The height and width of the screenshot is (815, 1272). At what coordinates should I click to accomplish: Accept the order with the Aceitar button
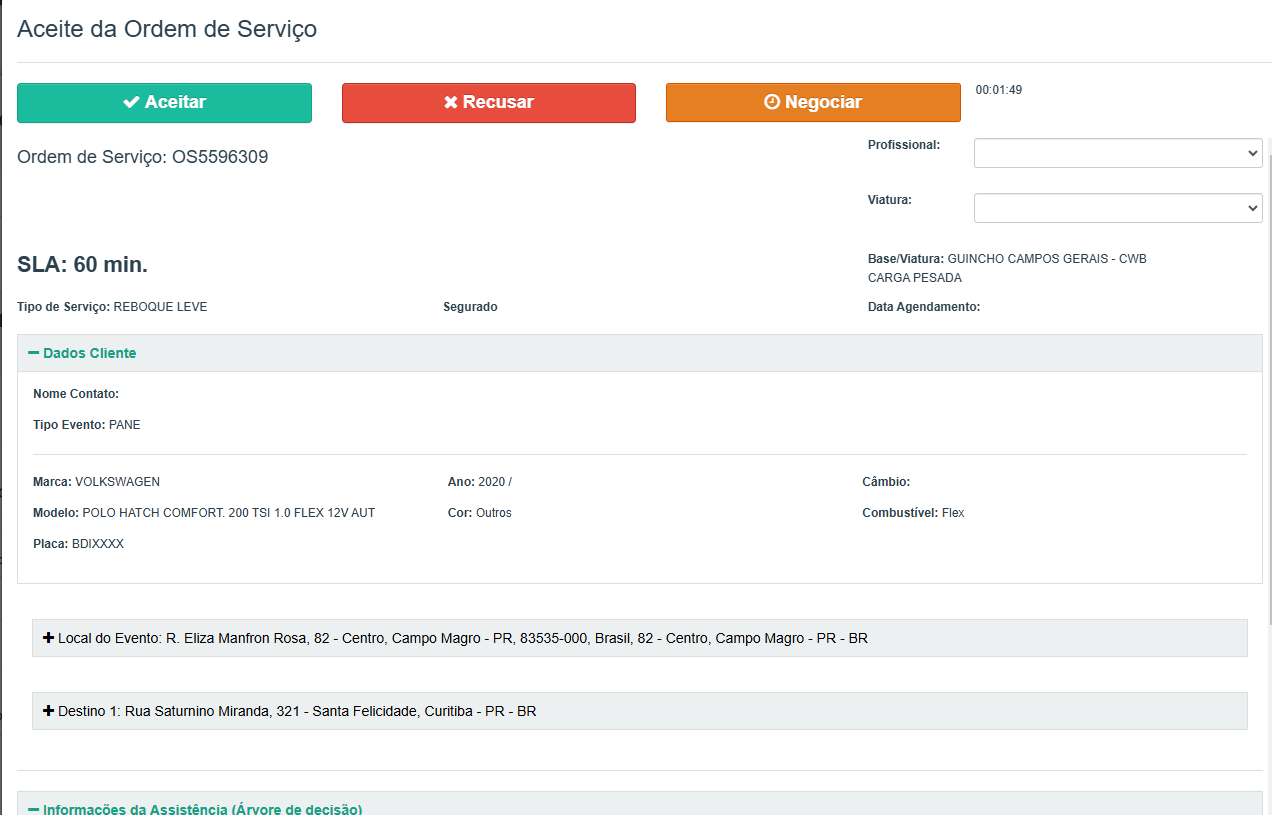point(164,102)
